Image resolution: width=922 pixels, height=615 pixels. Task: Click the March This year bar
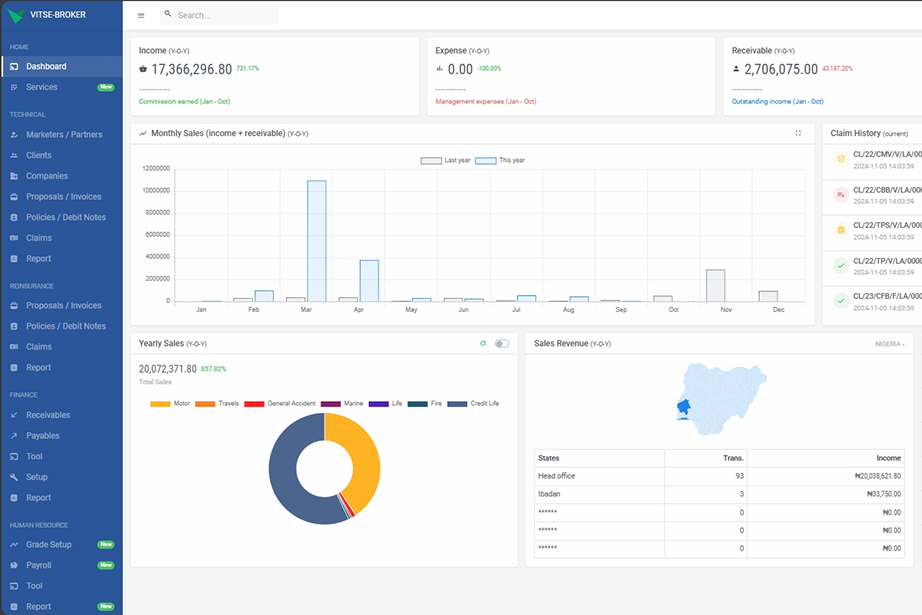tap(317, 240)
